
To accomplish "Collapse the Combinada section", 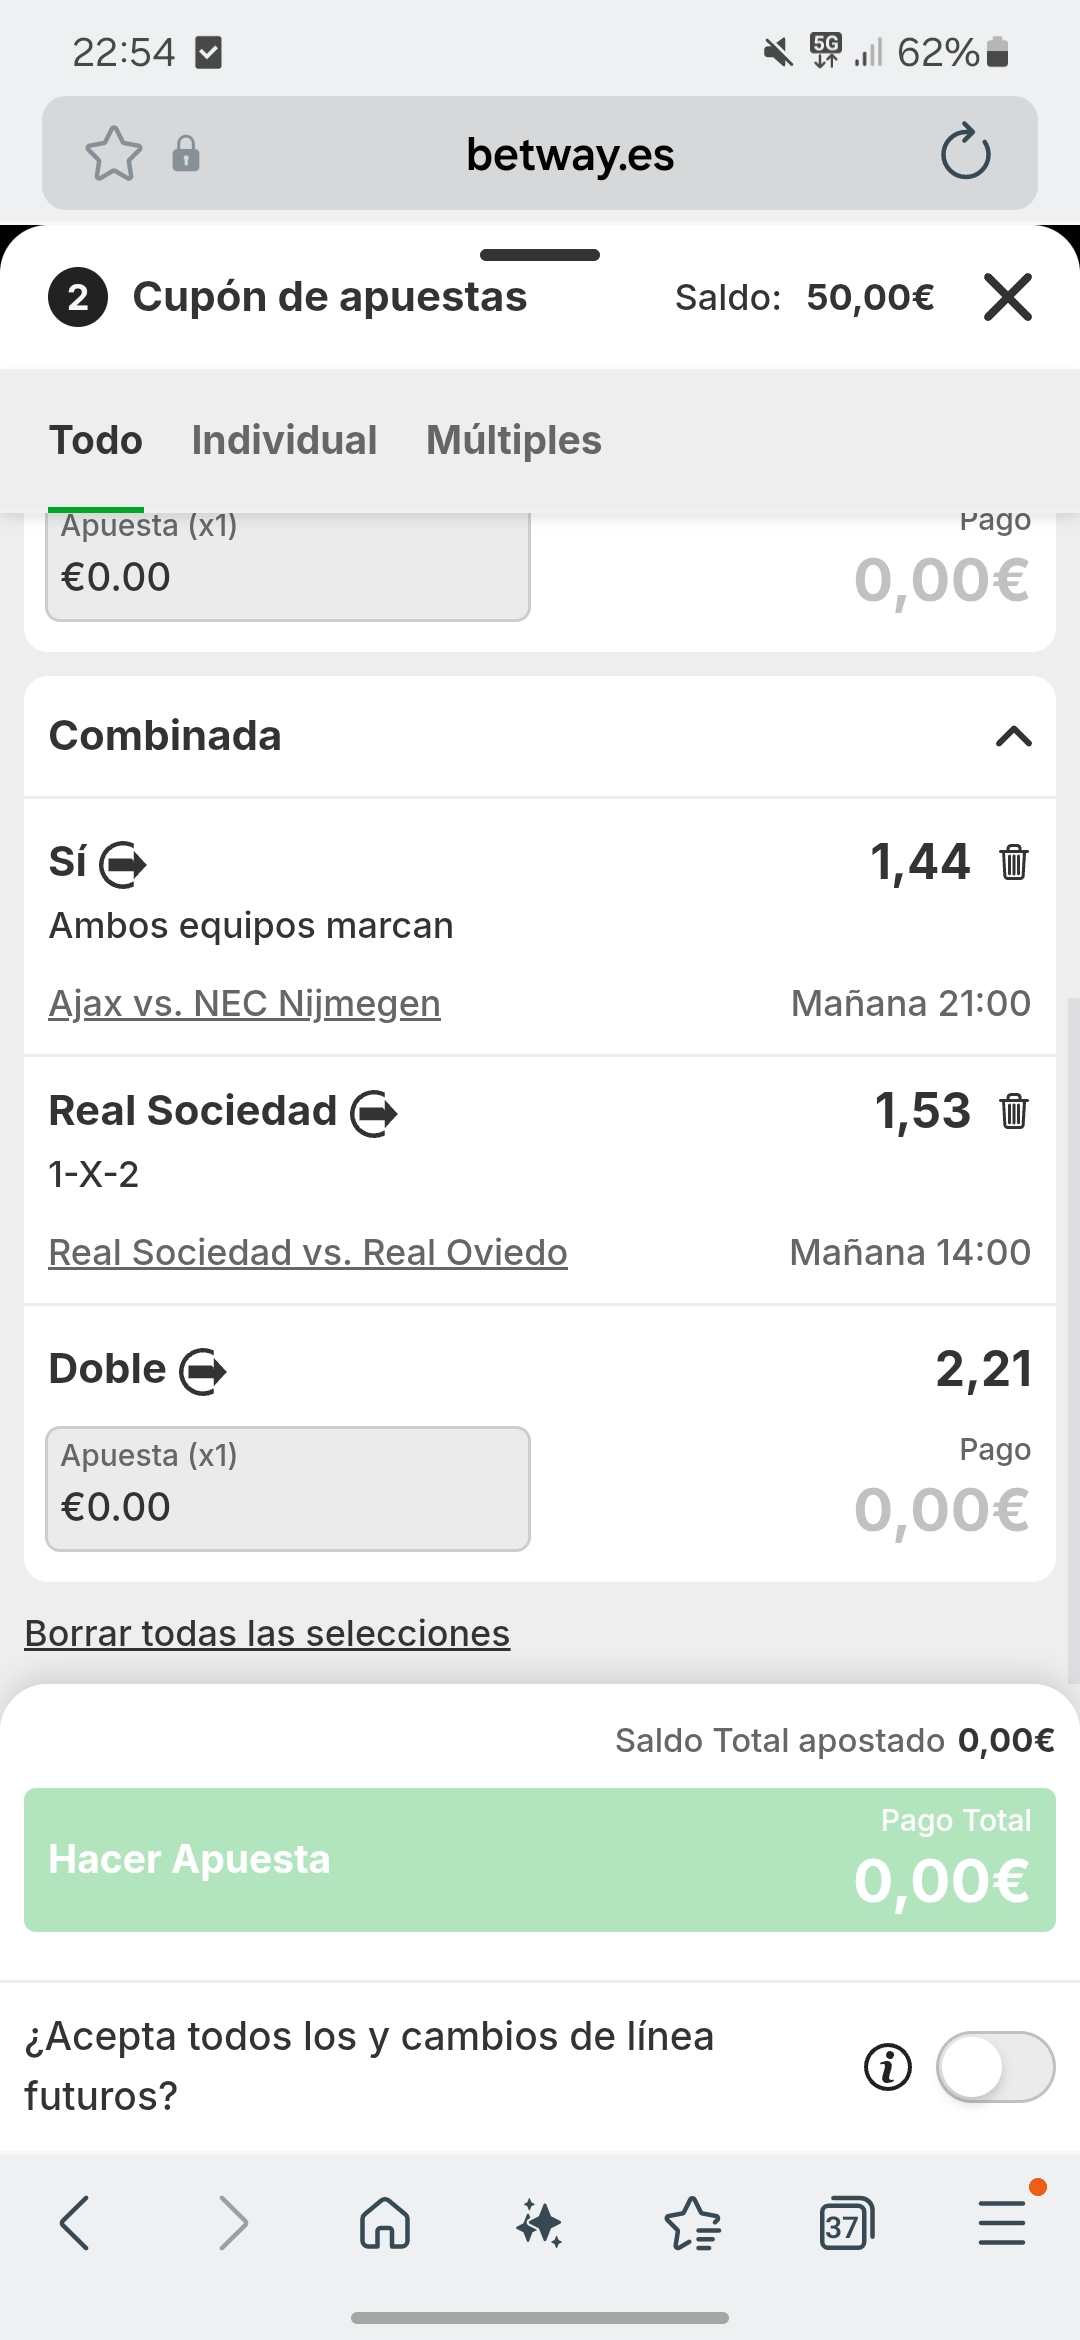I will [x=1013, y=737].
